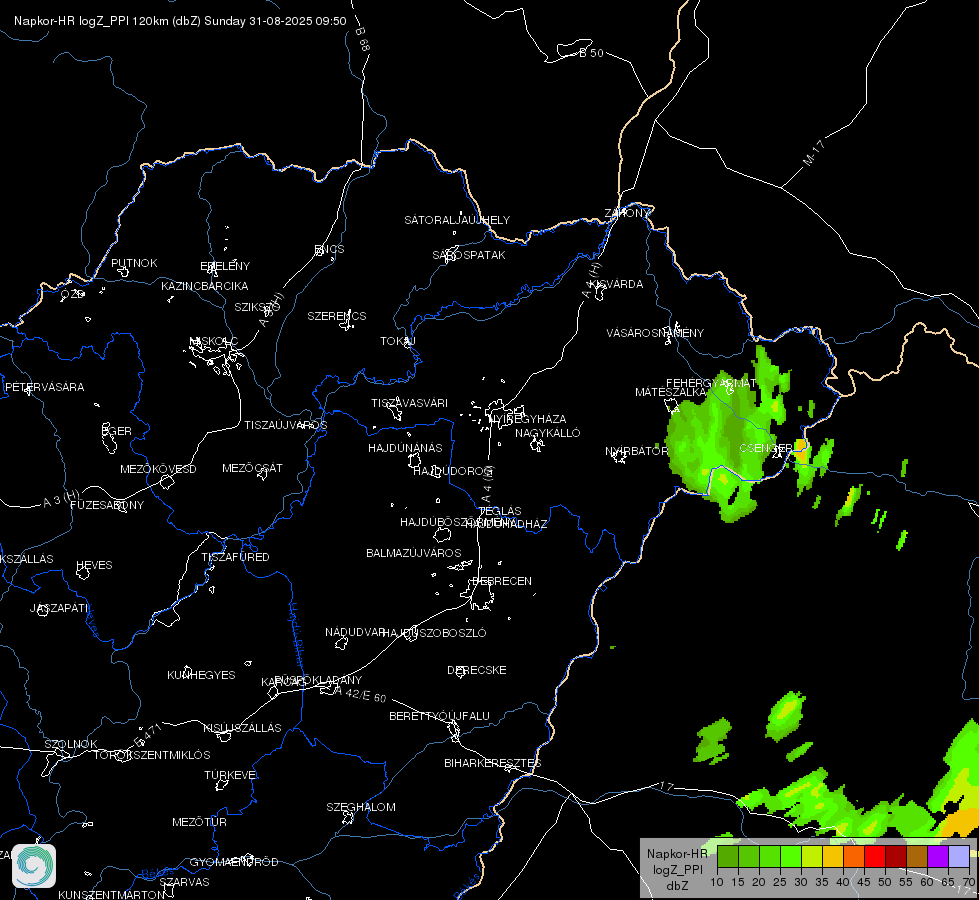Click the TISZAVASVÁRI city label
The image size is (979, 900).
point(410,403)
